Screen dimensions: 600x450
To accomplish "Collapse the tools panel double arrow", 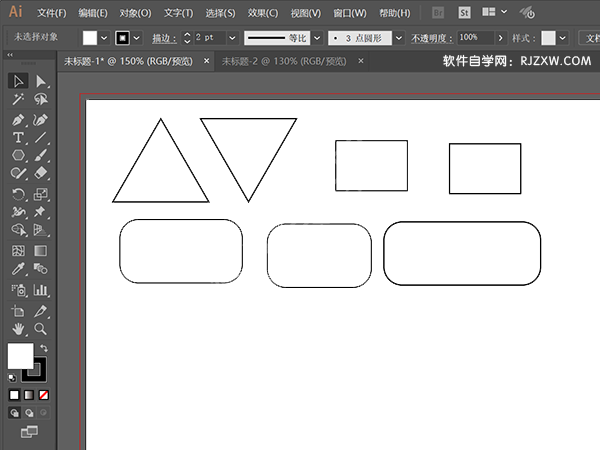I will point(10,55).
